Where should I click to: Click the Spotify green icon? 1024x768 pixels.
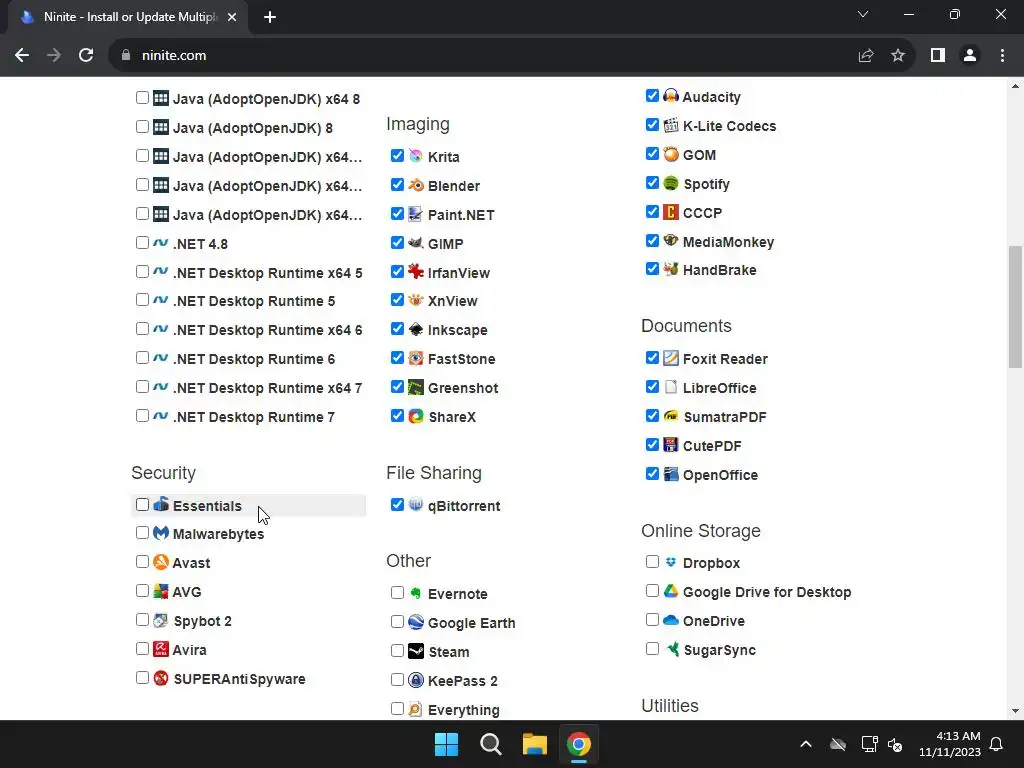pos(671,183)
